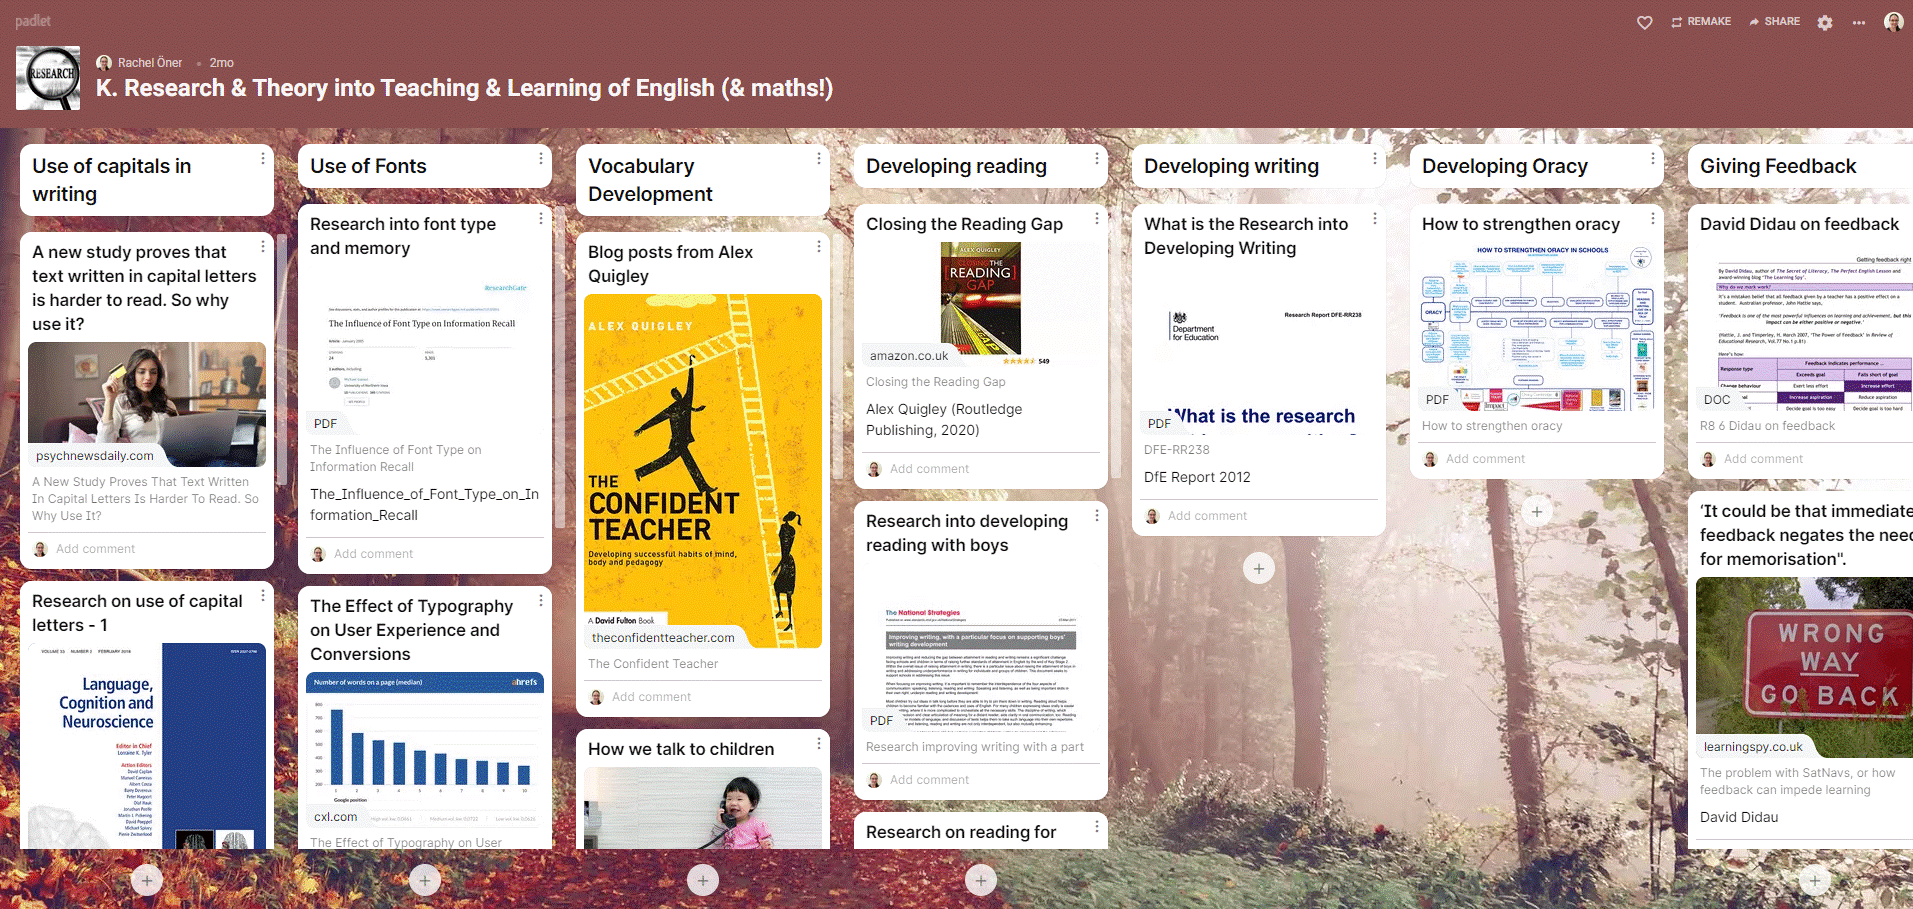
Task: Open the oracy in schools PDF diagram
Action: pyautogui.click(x=1537, y=326)
